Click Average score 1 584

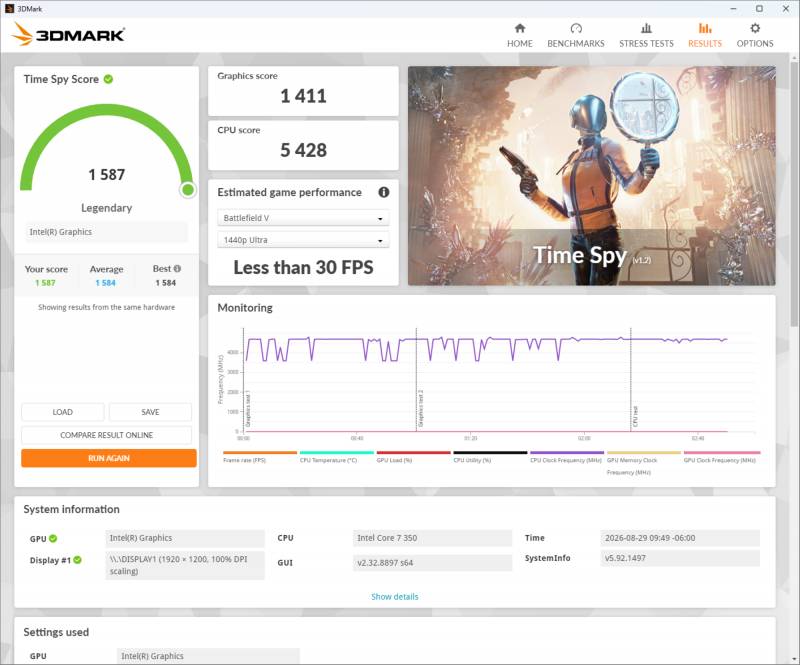(106, 283)
